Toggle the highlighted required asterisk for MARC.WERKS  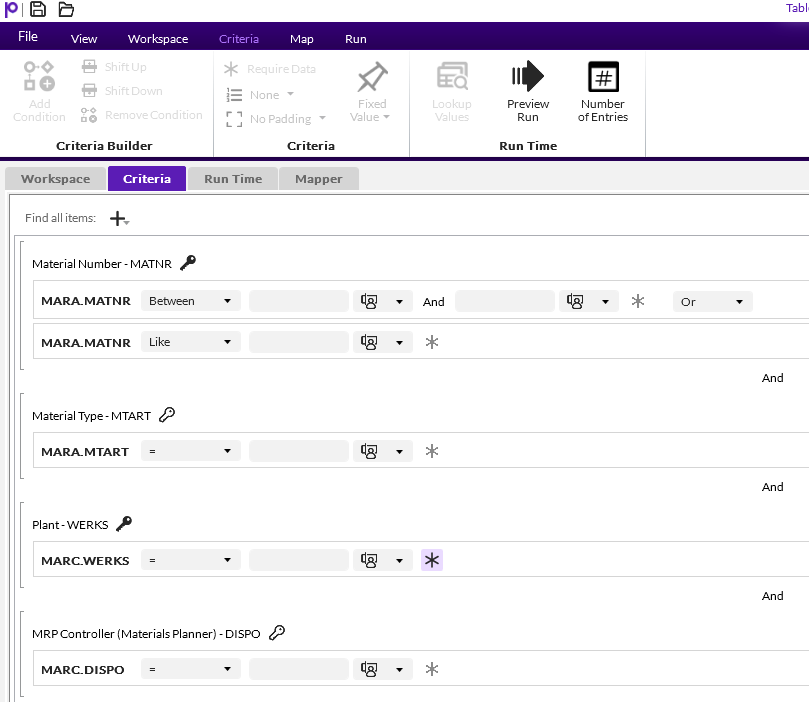click(x=432, y=560)
